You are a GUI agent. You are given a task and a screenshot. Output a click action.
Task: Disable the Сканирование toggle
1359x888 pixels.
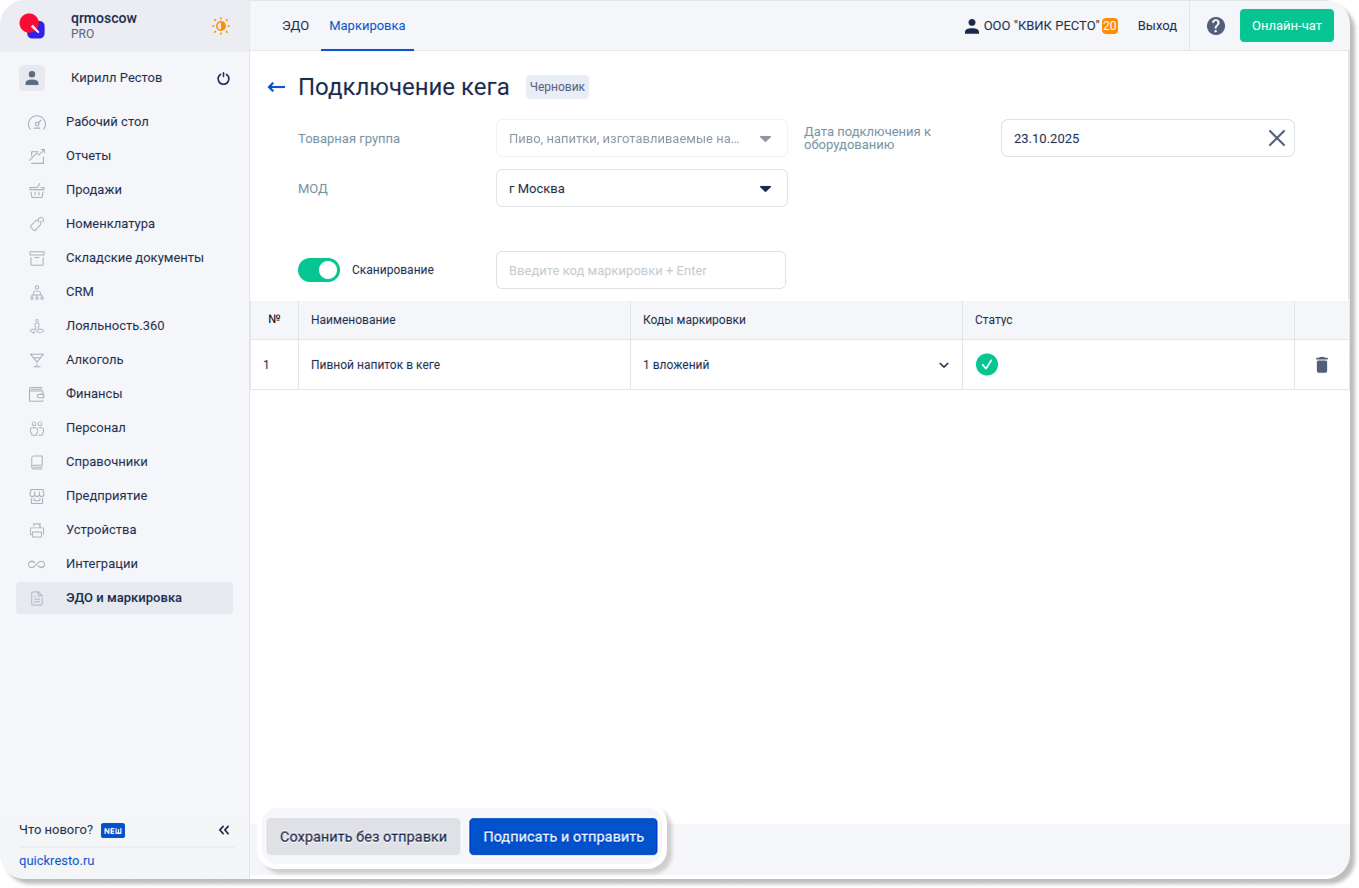point(319,270)
